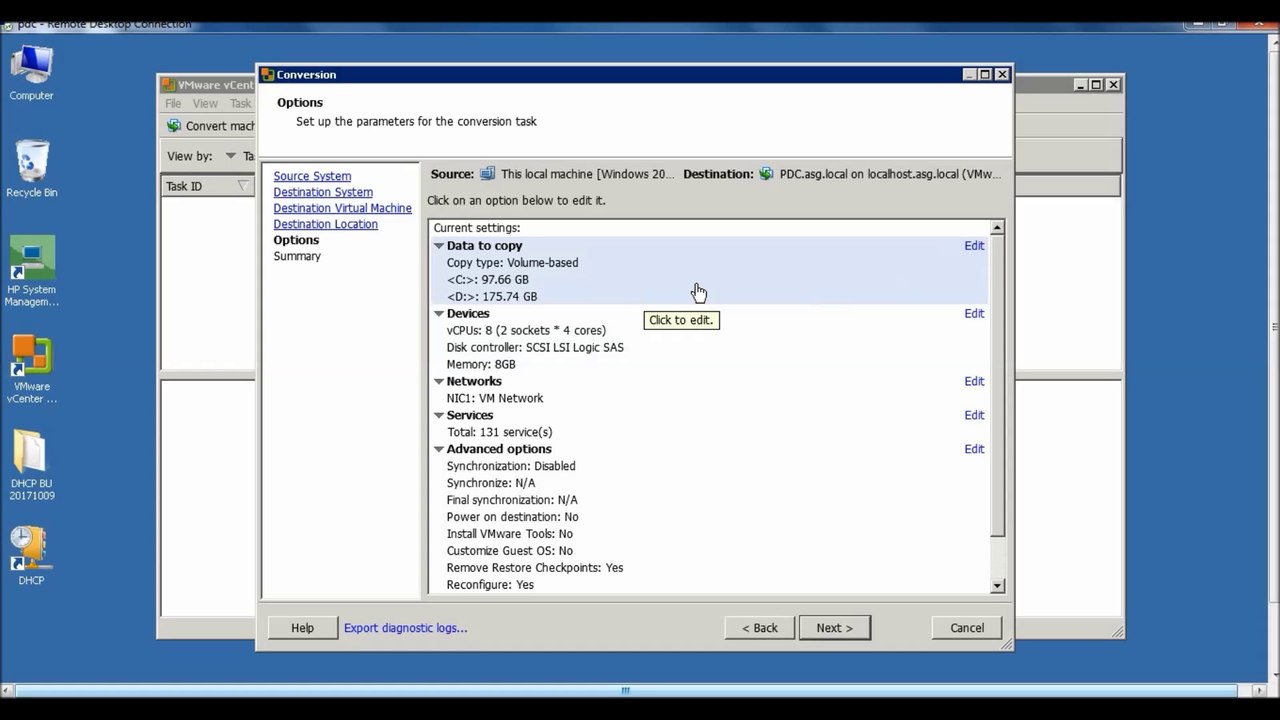Click the Next button
Screen dimensions: 1280x720
pos(834,628)
